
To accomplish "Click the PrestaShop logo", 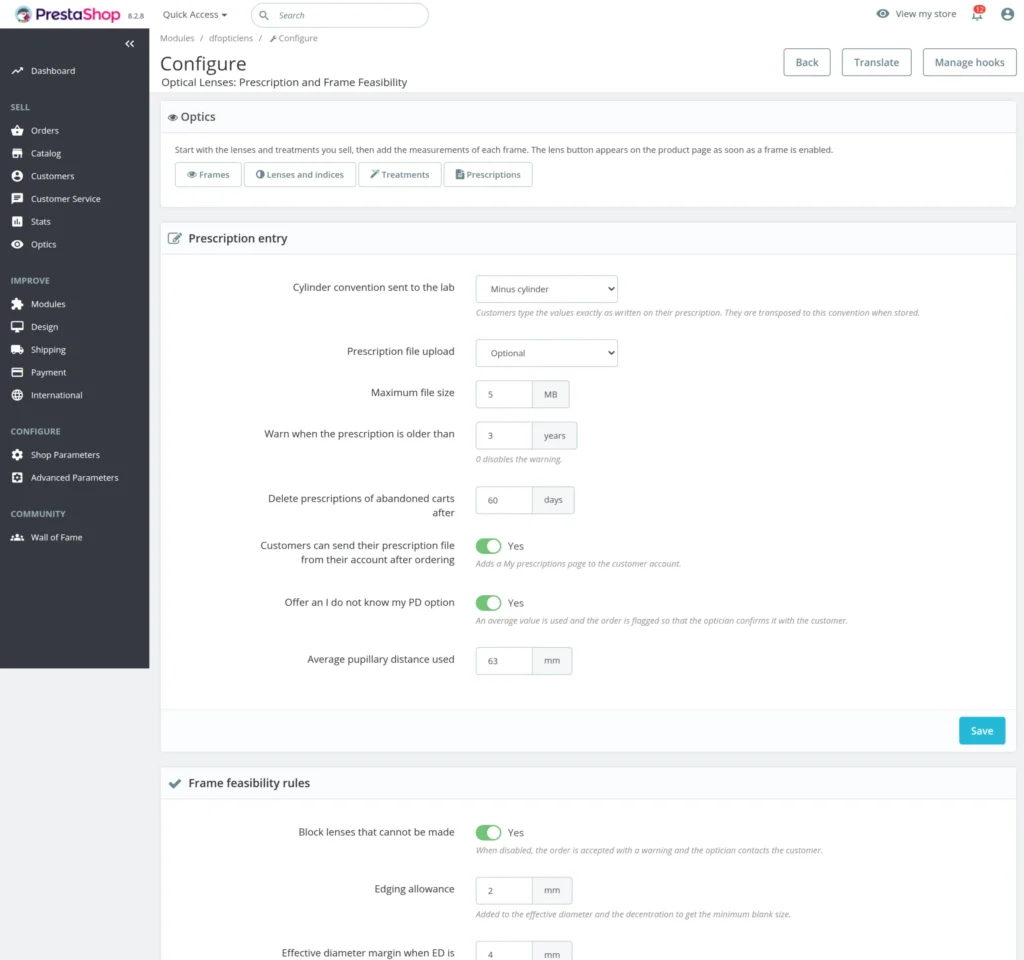I will pos(67,14).
